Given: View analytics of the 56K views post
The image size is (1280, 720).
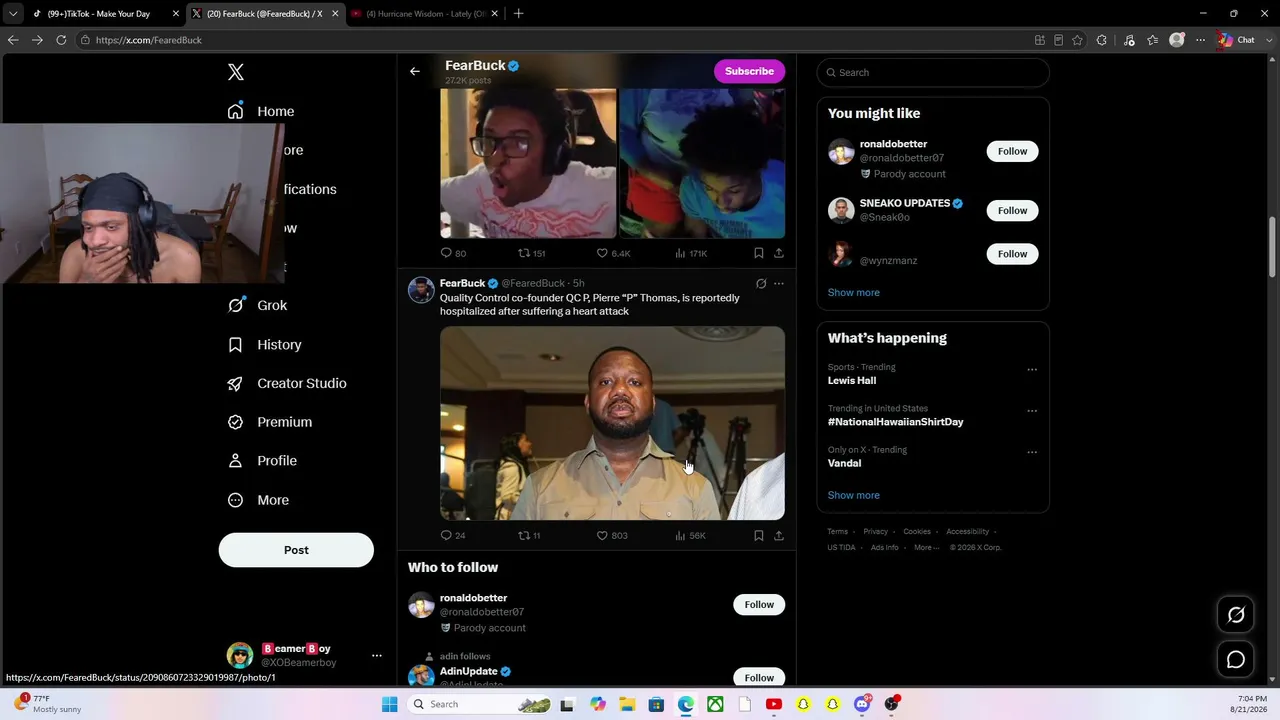Looking at the screenshot, I should (690, 535).
